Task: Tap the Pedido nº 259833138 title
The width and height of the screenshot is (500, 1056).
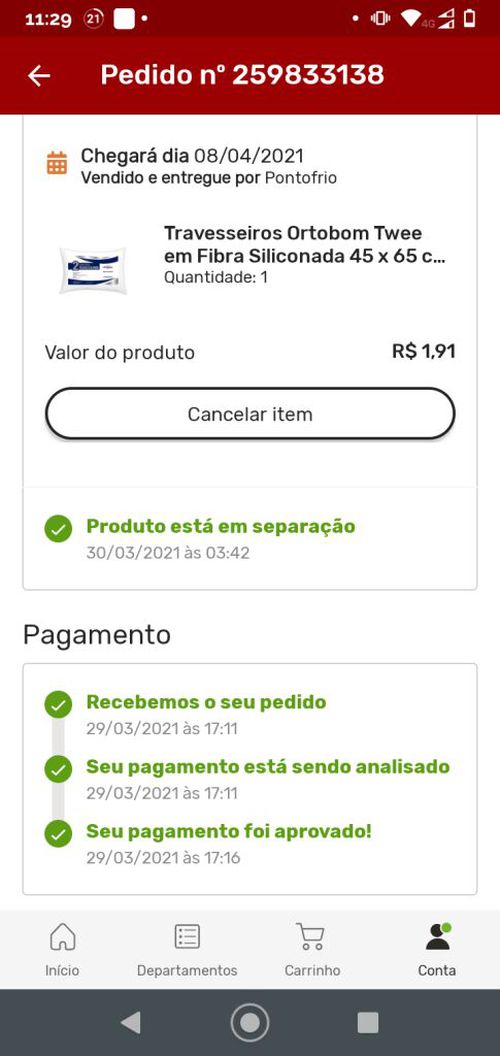Action: click(x=243, y=75)
